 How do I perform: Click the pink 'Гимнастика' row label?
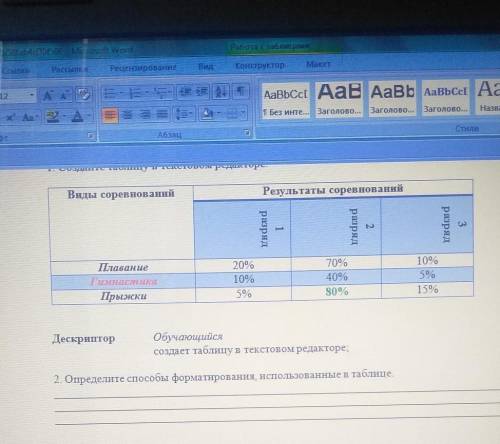click(124, 282)
